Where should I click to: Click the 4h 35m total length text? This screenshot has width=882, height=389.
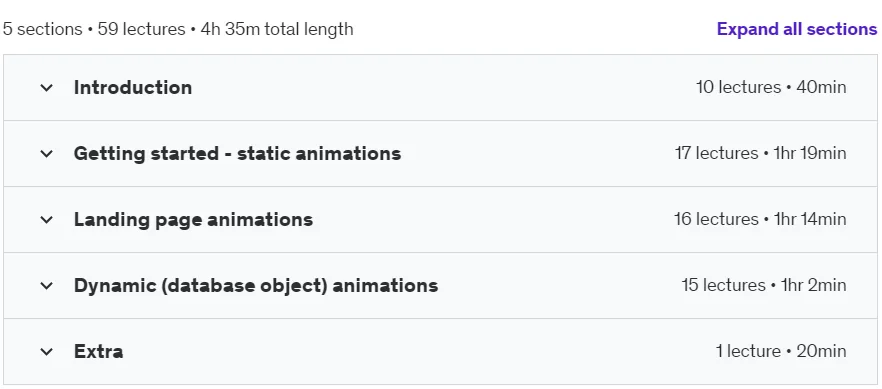(277, 29)
